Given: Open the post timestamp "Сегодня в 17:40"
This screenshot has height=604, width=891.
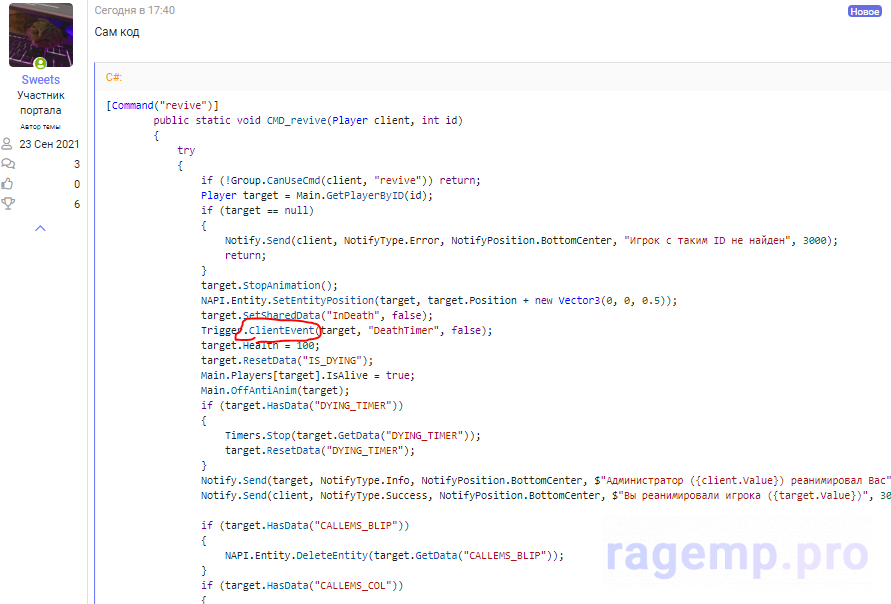Looking at the screenshot, I should coord(134,10).
